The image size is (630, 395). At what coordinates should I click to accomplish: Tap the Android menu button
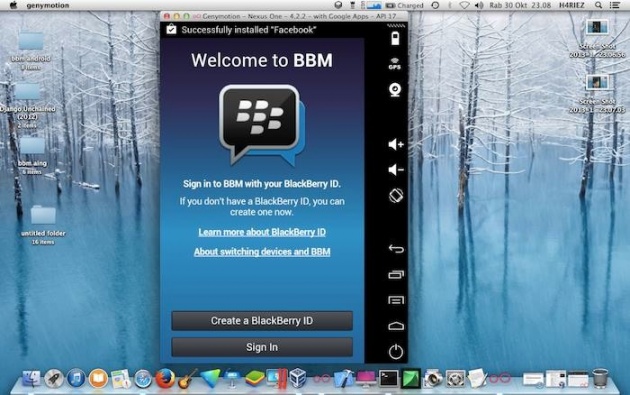[x=396, y=300]
